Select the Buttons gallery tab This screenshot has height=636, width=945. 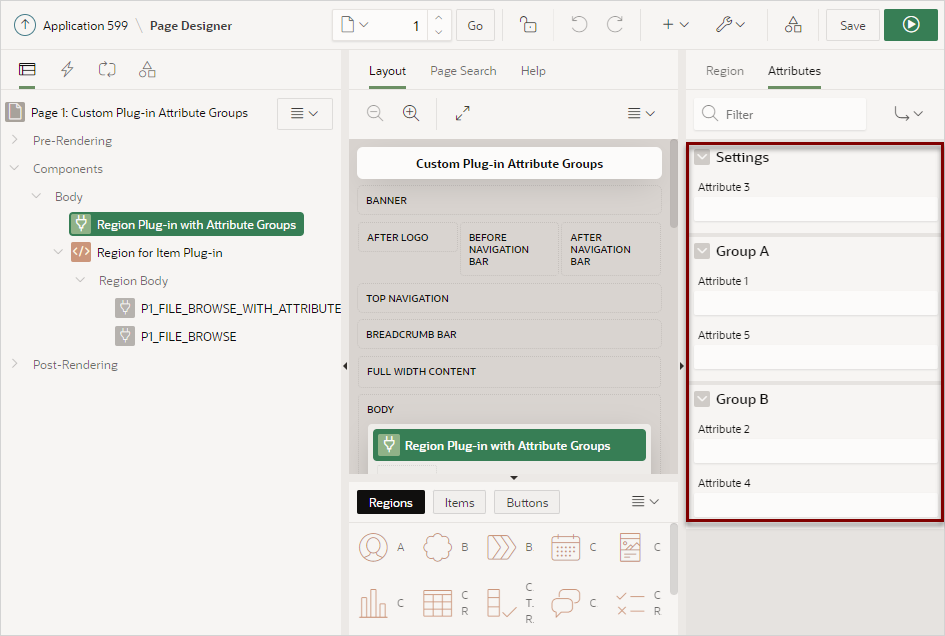[x=527, y=502]
